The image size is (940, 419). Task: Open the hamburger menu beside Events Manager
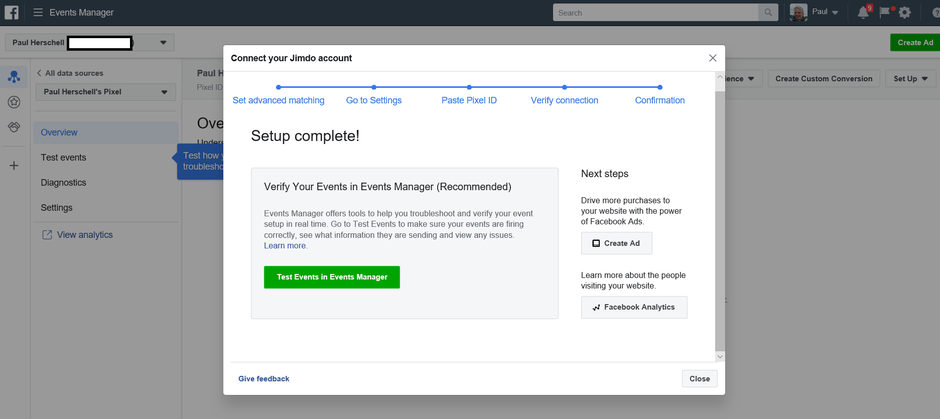pyautogui.click(x=38, y=13)
